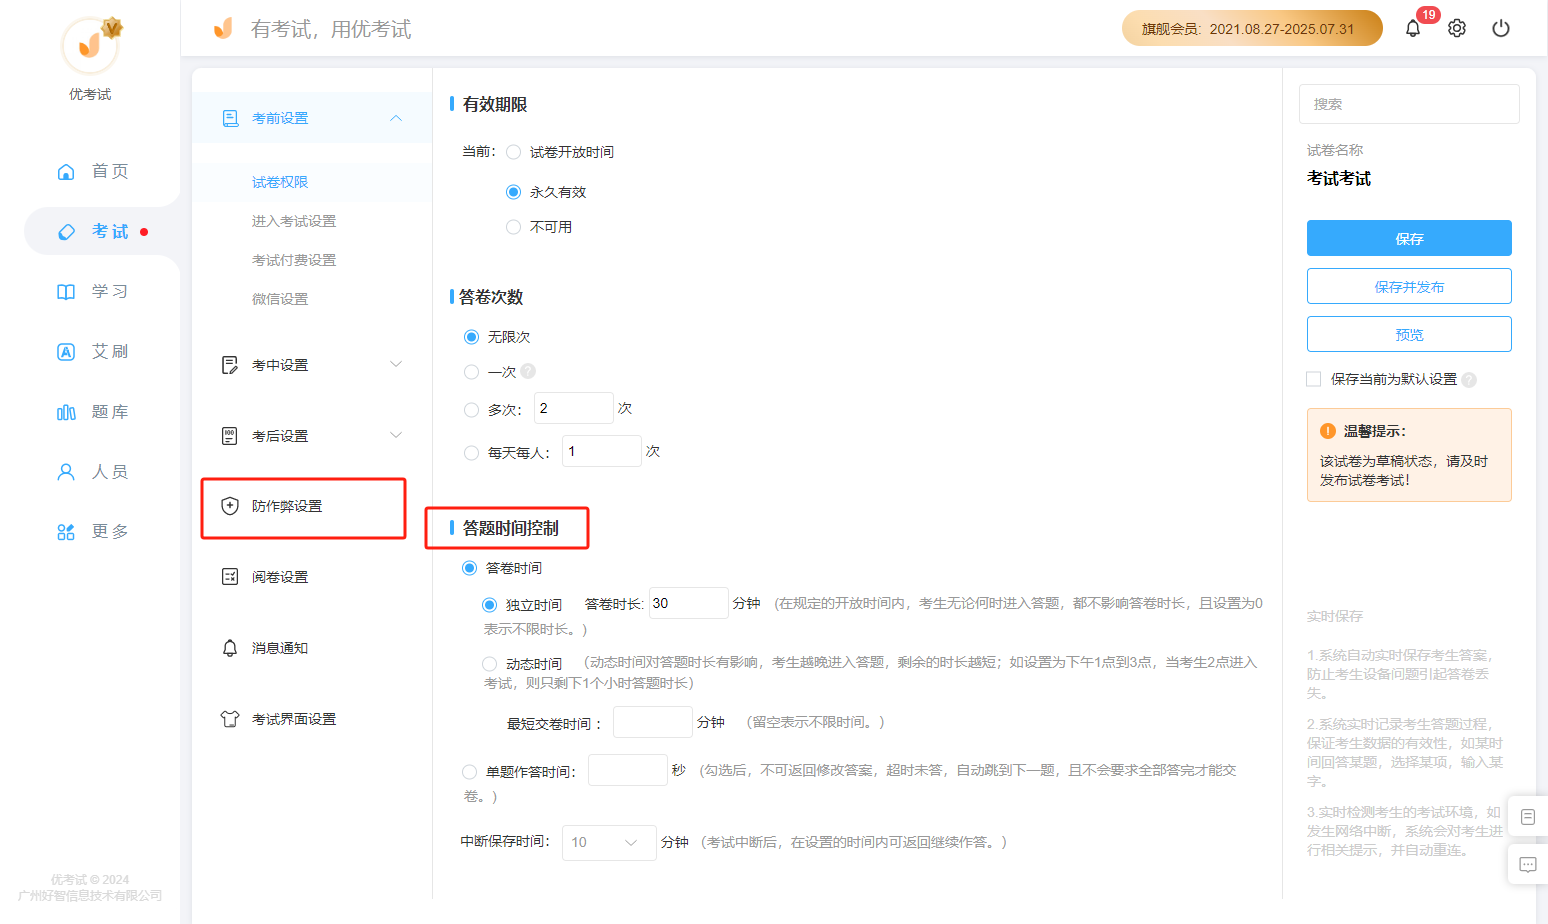Open the 题库 question bank icon

[x=66, y=412]
